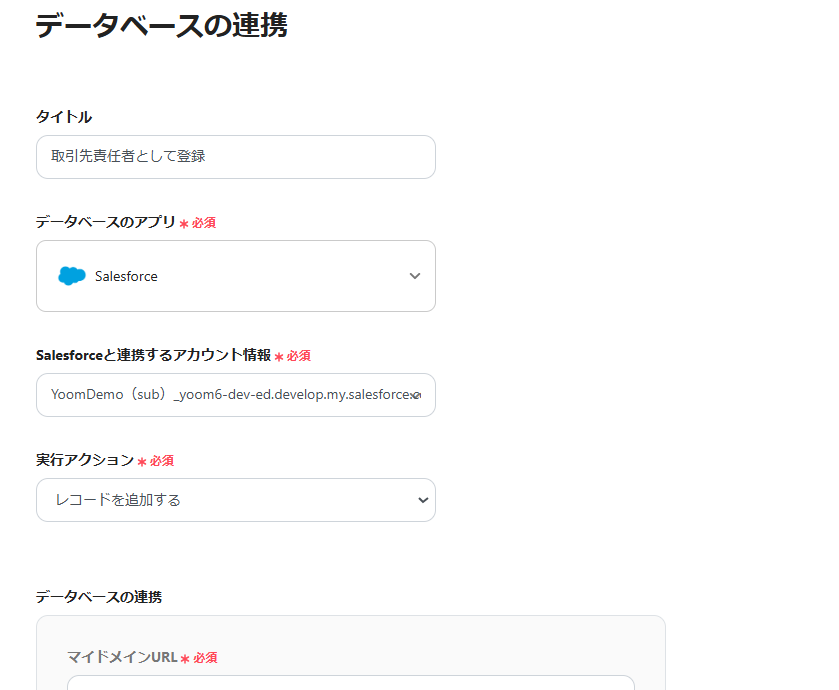Viewport: 839px width, 690px height.
Task: Click the マイドメインURL label
Action: (122, 657)
